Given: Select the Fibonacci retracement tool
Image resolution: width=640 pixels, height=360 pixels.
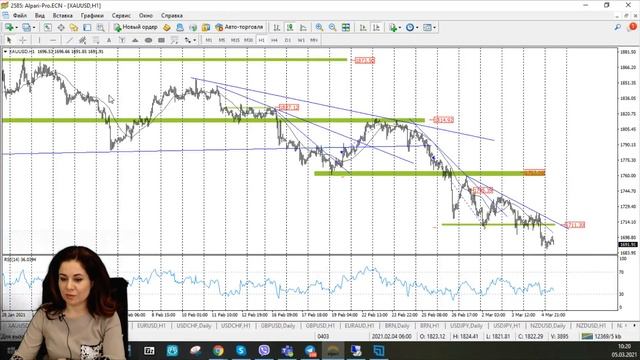Looking at the screenshot, I should click(x=96, y=40).
